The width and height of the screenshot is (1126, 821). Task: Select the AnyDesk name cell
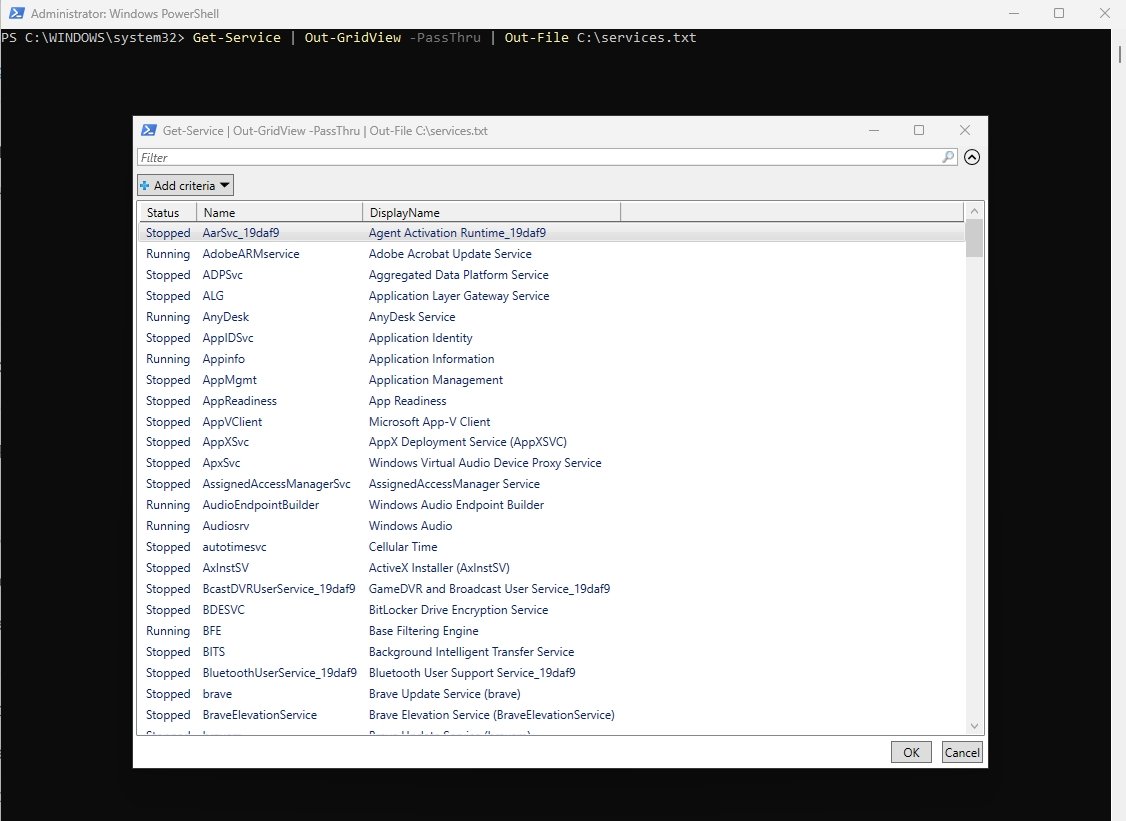[225, 317]
